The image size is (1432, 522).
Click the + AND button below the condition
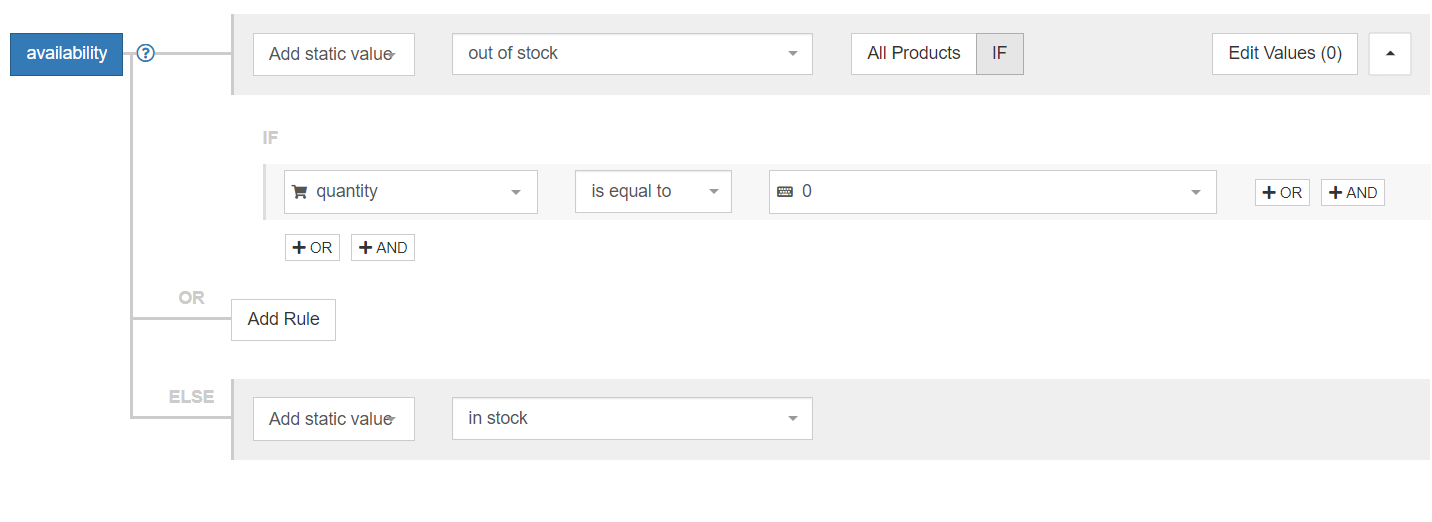click(382, 248)
